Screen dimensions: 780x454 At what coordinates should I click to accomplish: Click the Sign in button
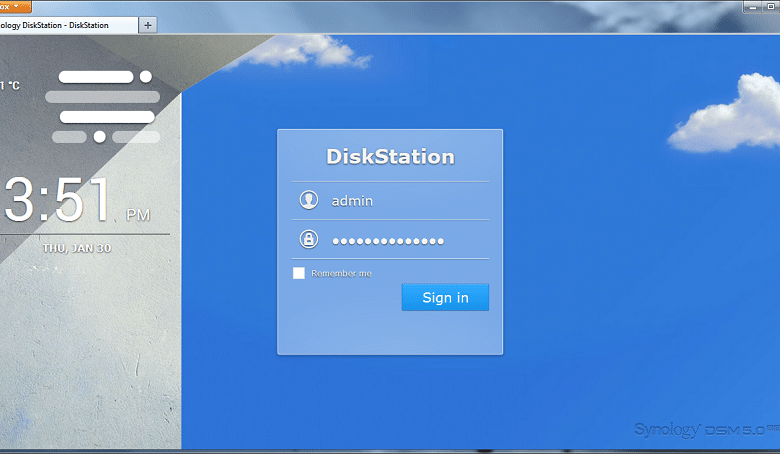445,297
